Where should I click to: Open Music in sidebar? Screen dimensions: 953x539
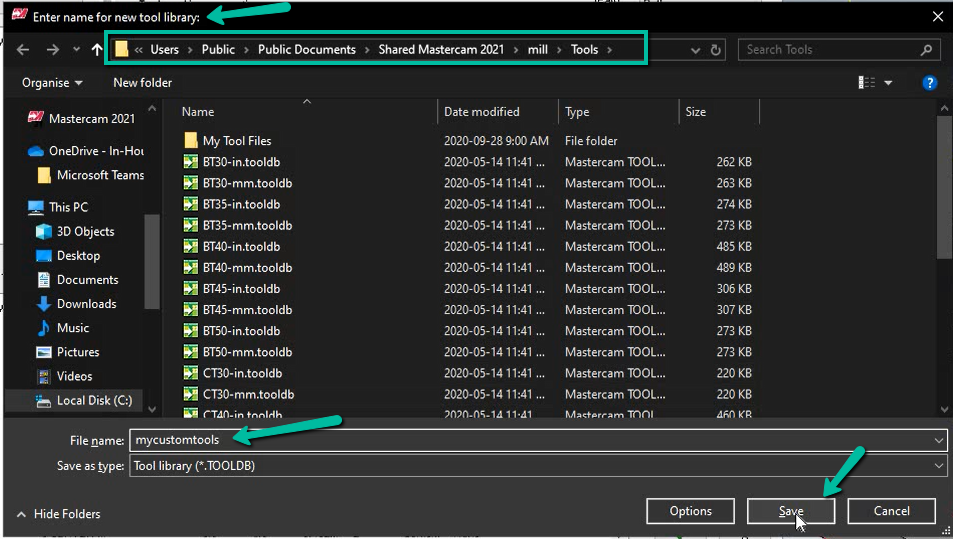click(x=63, y=328)
